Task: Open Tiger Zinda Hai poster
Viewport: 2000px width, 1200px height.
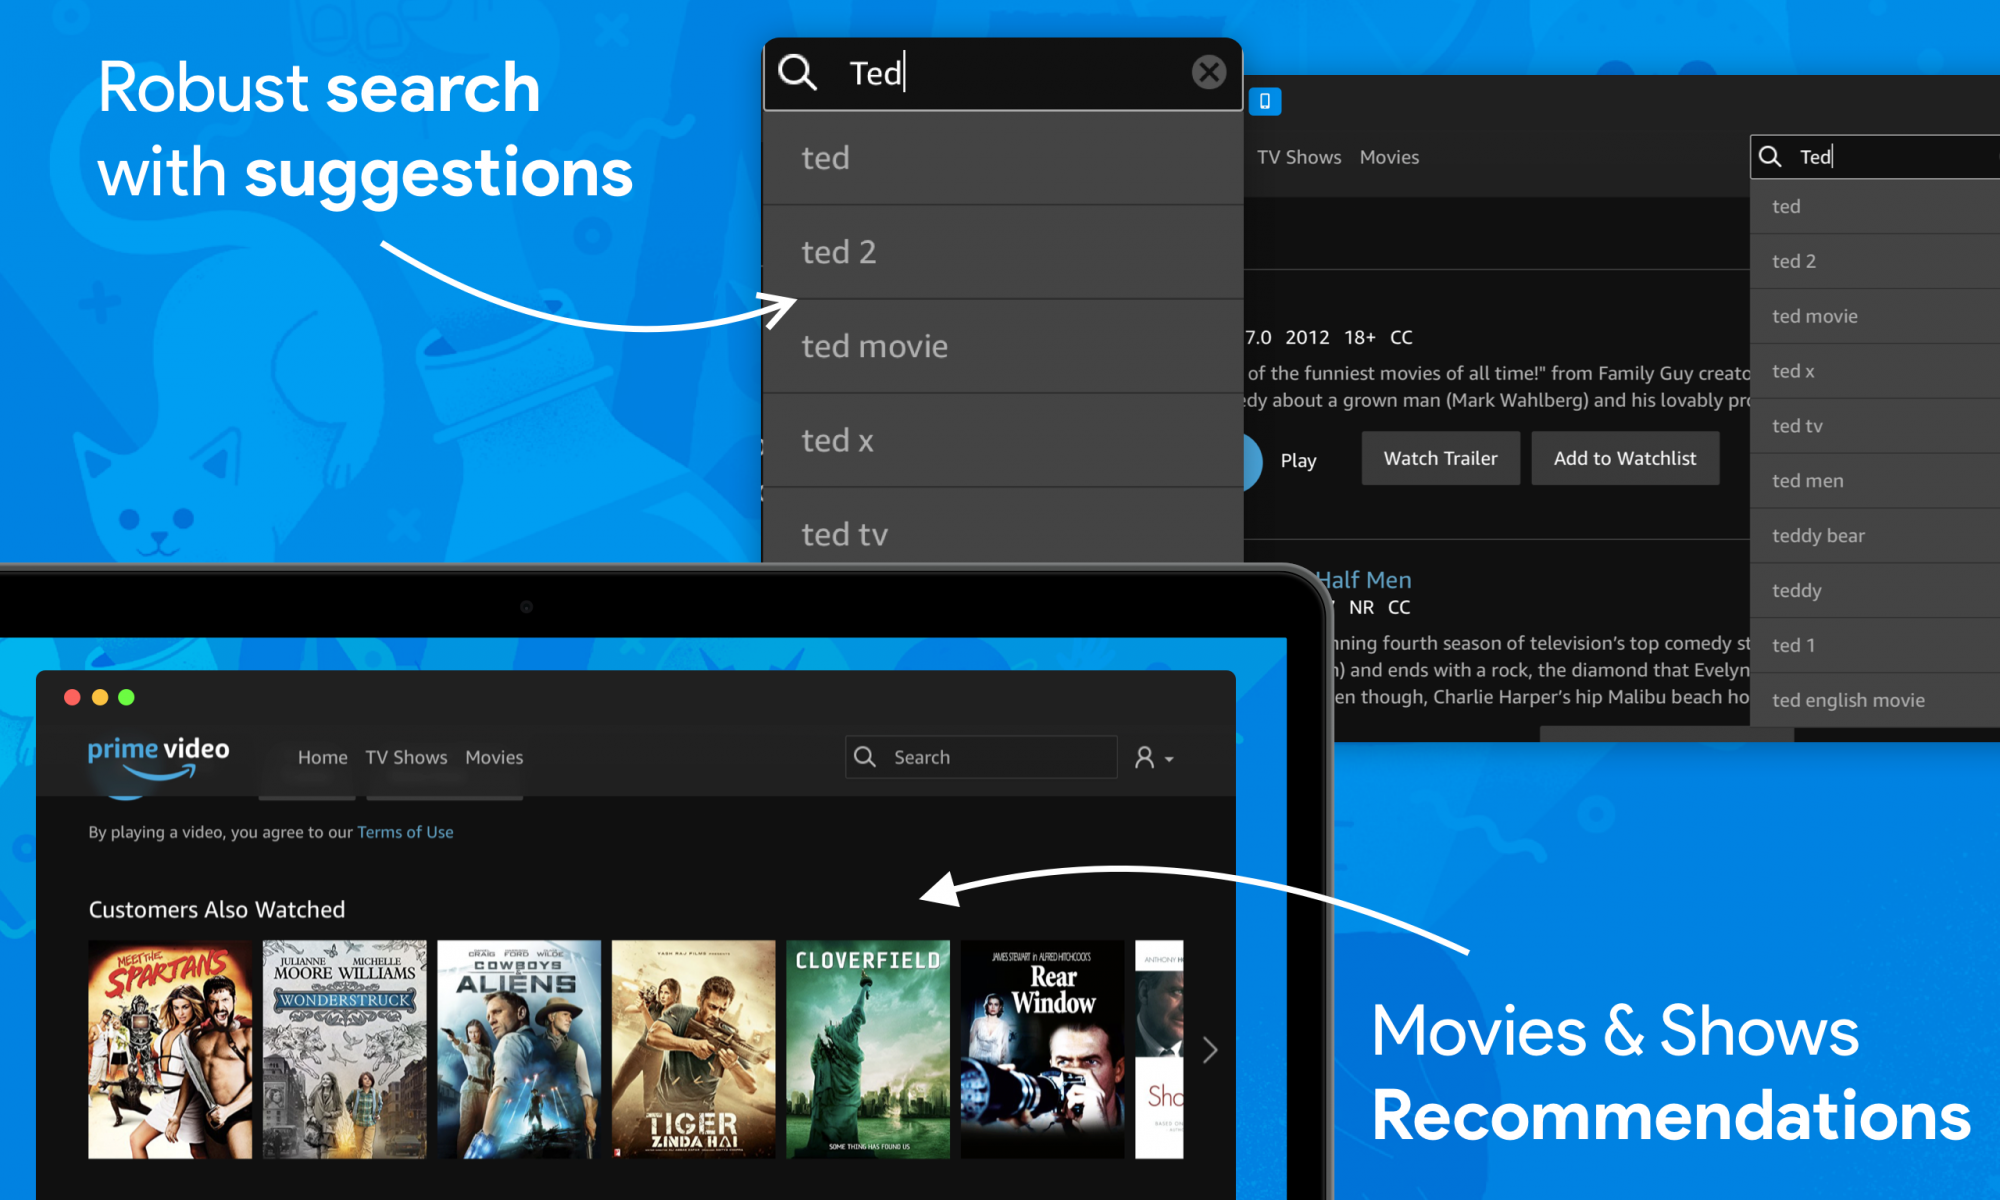Action: click(693, 1049)
